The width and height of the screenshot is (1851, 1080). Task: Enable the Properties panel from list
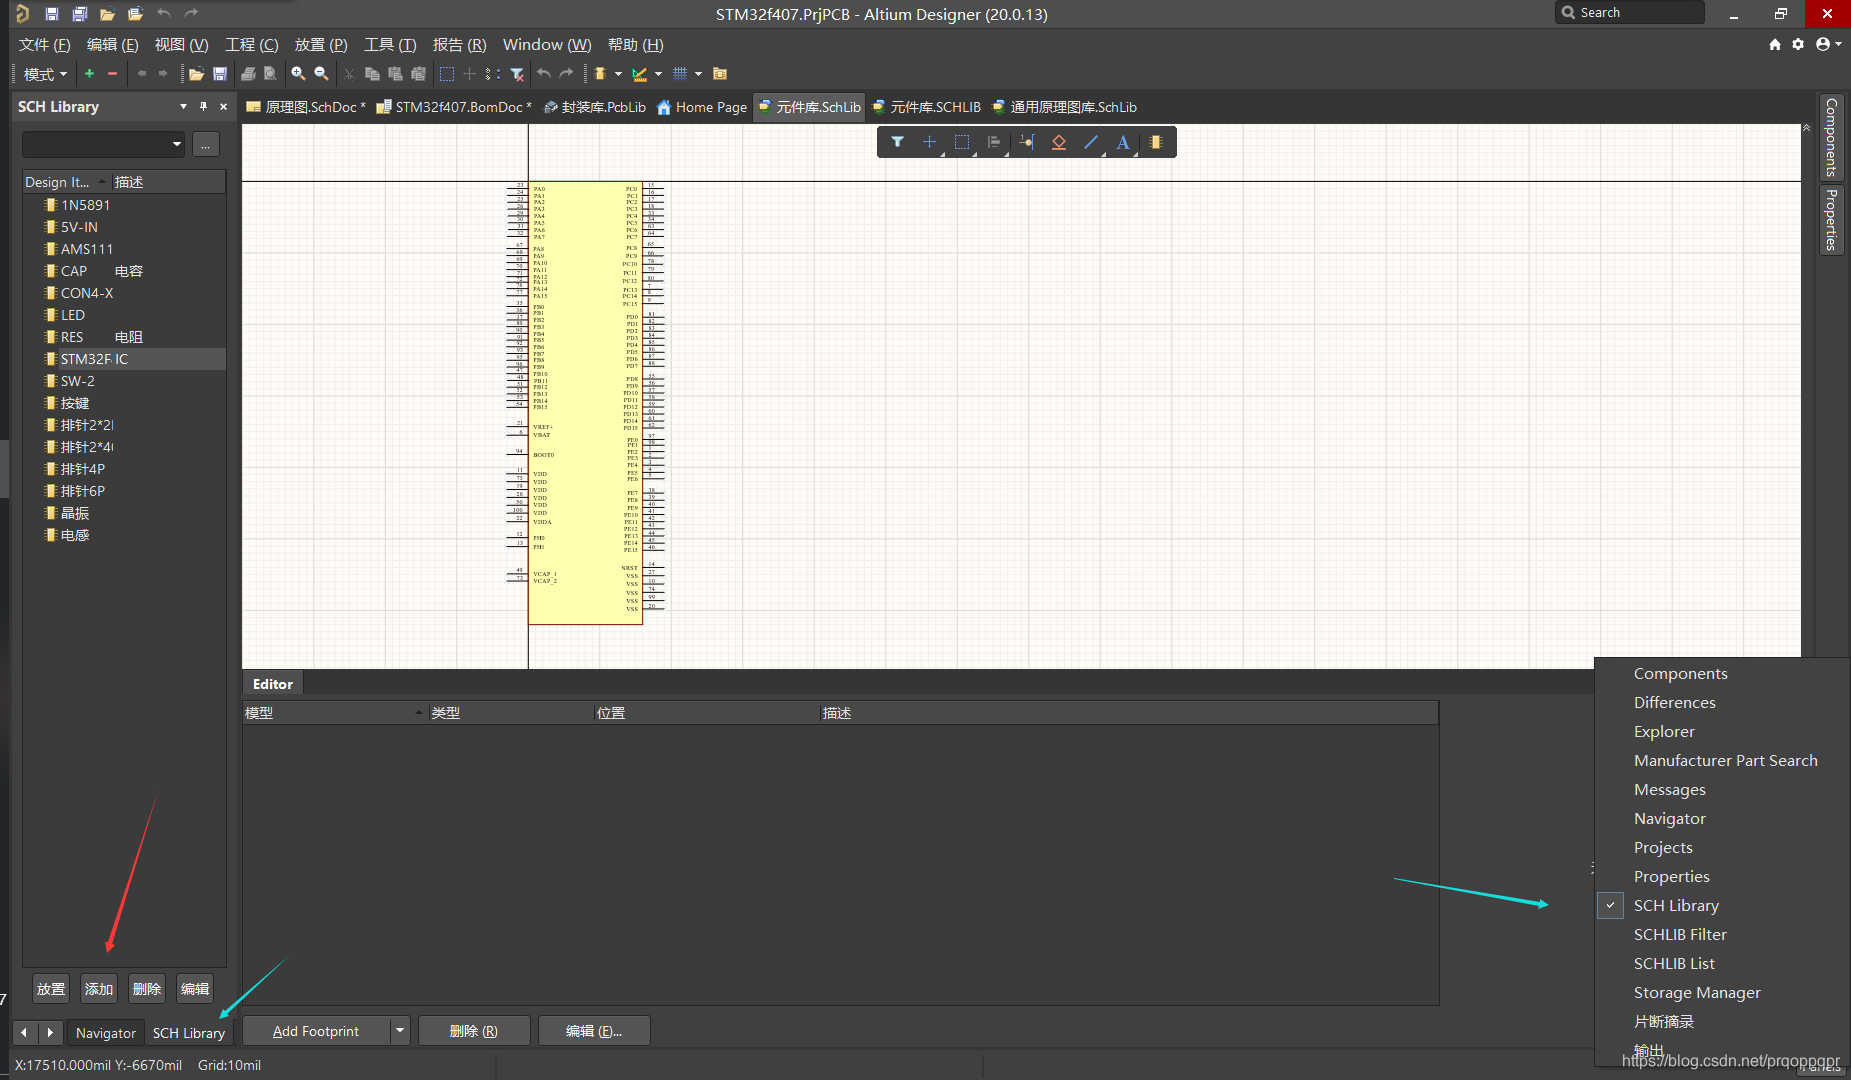tap(1671, 876)
